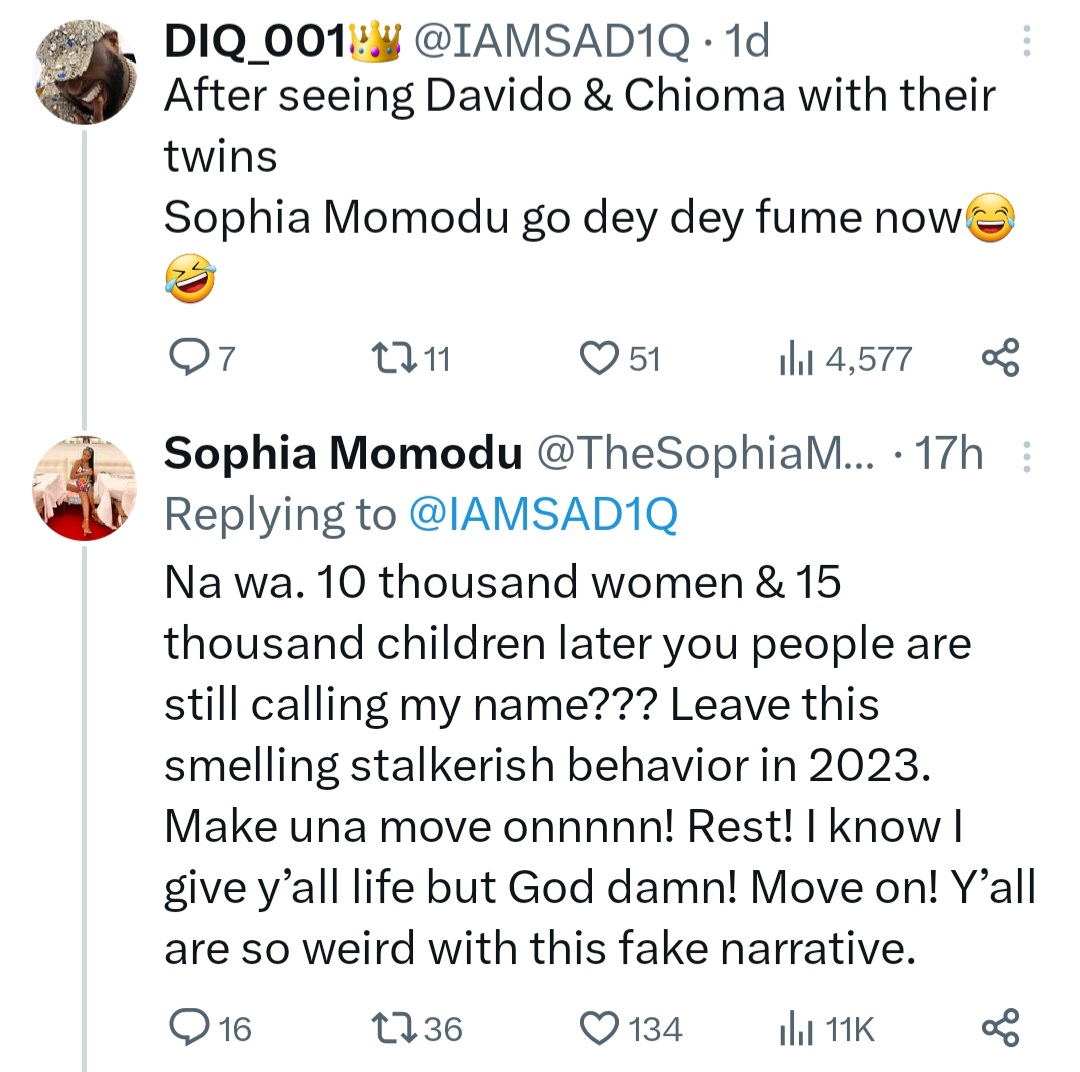The width and height of the screenshot is (1080, 1072).
Task: Click the 1d timestamp on first tweet
Action: [x=747, y=41]
